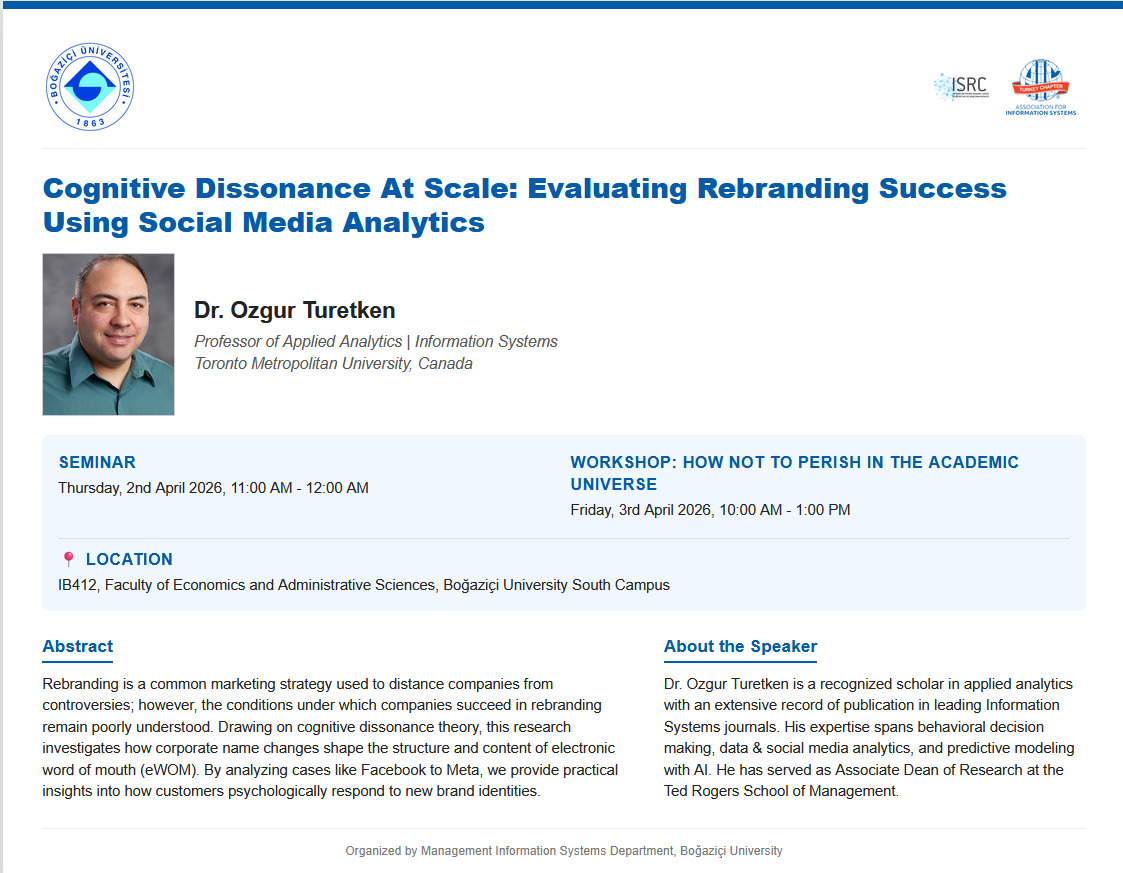Select the Professor of Applied Analytics line

pos(375,342)
